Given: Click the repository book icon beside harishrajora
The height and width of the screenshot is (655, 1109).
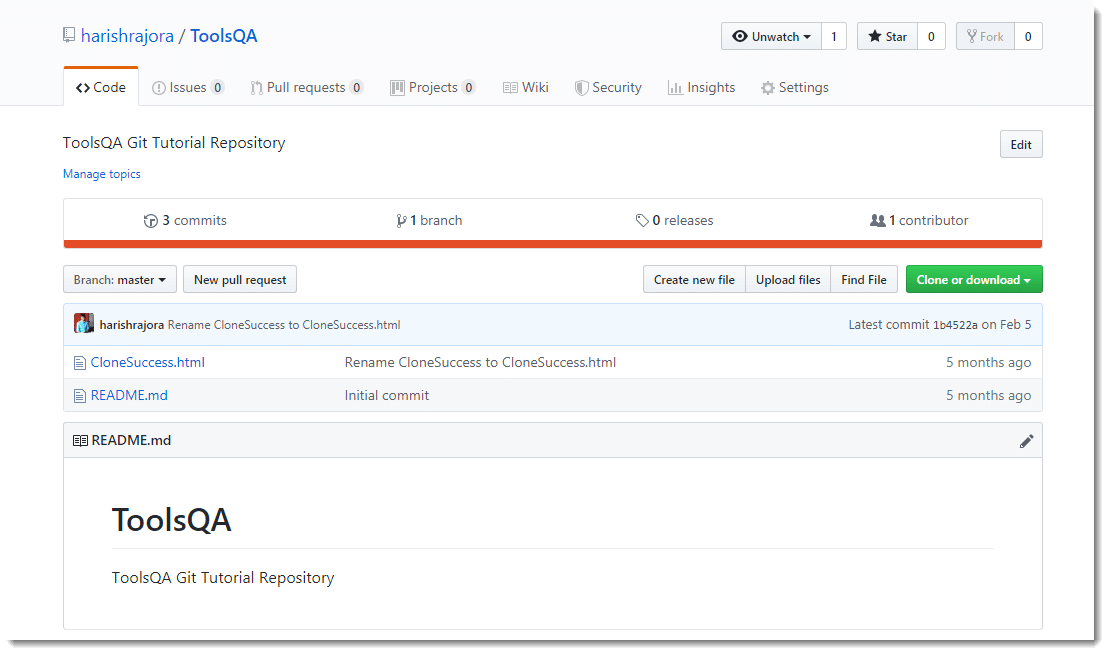Looking at the screenshot, I should [x=69, y=35].
